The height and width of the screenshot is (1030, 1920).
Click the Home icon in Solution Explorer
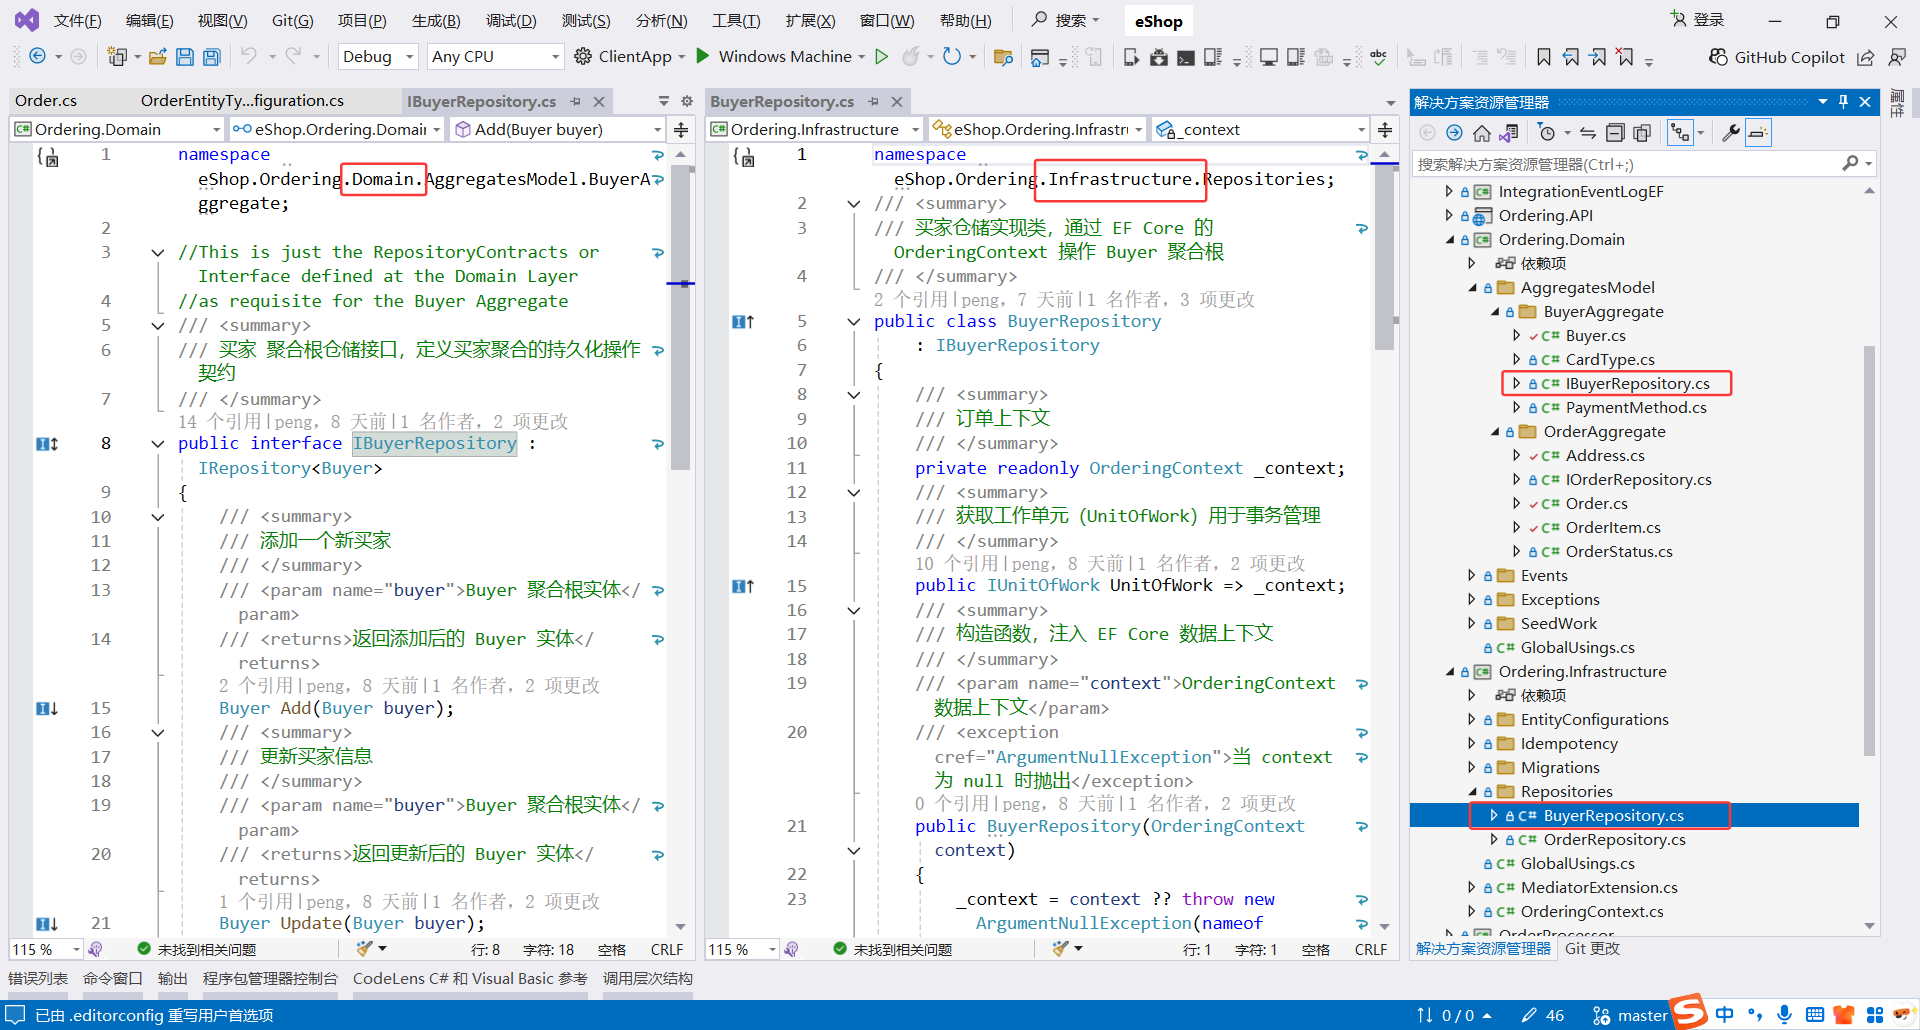tap(1482, 133)
